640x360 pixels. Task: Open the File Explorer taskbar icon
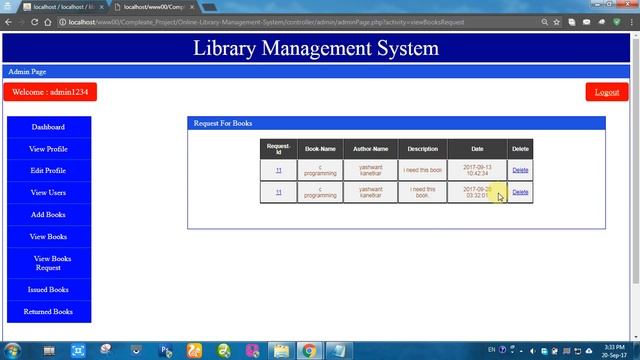[x=281, y=351]
